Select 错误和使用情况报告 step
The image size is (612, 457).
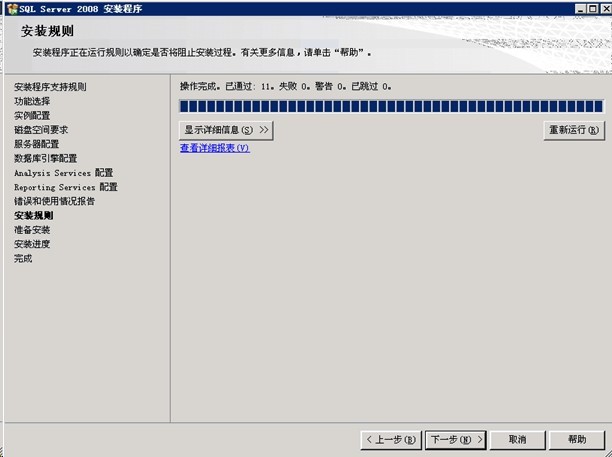tap(55, 201)
